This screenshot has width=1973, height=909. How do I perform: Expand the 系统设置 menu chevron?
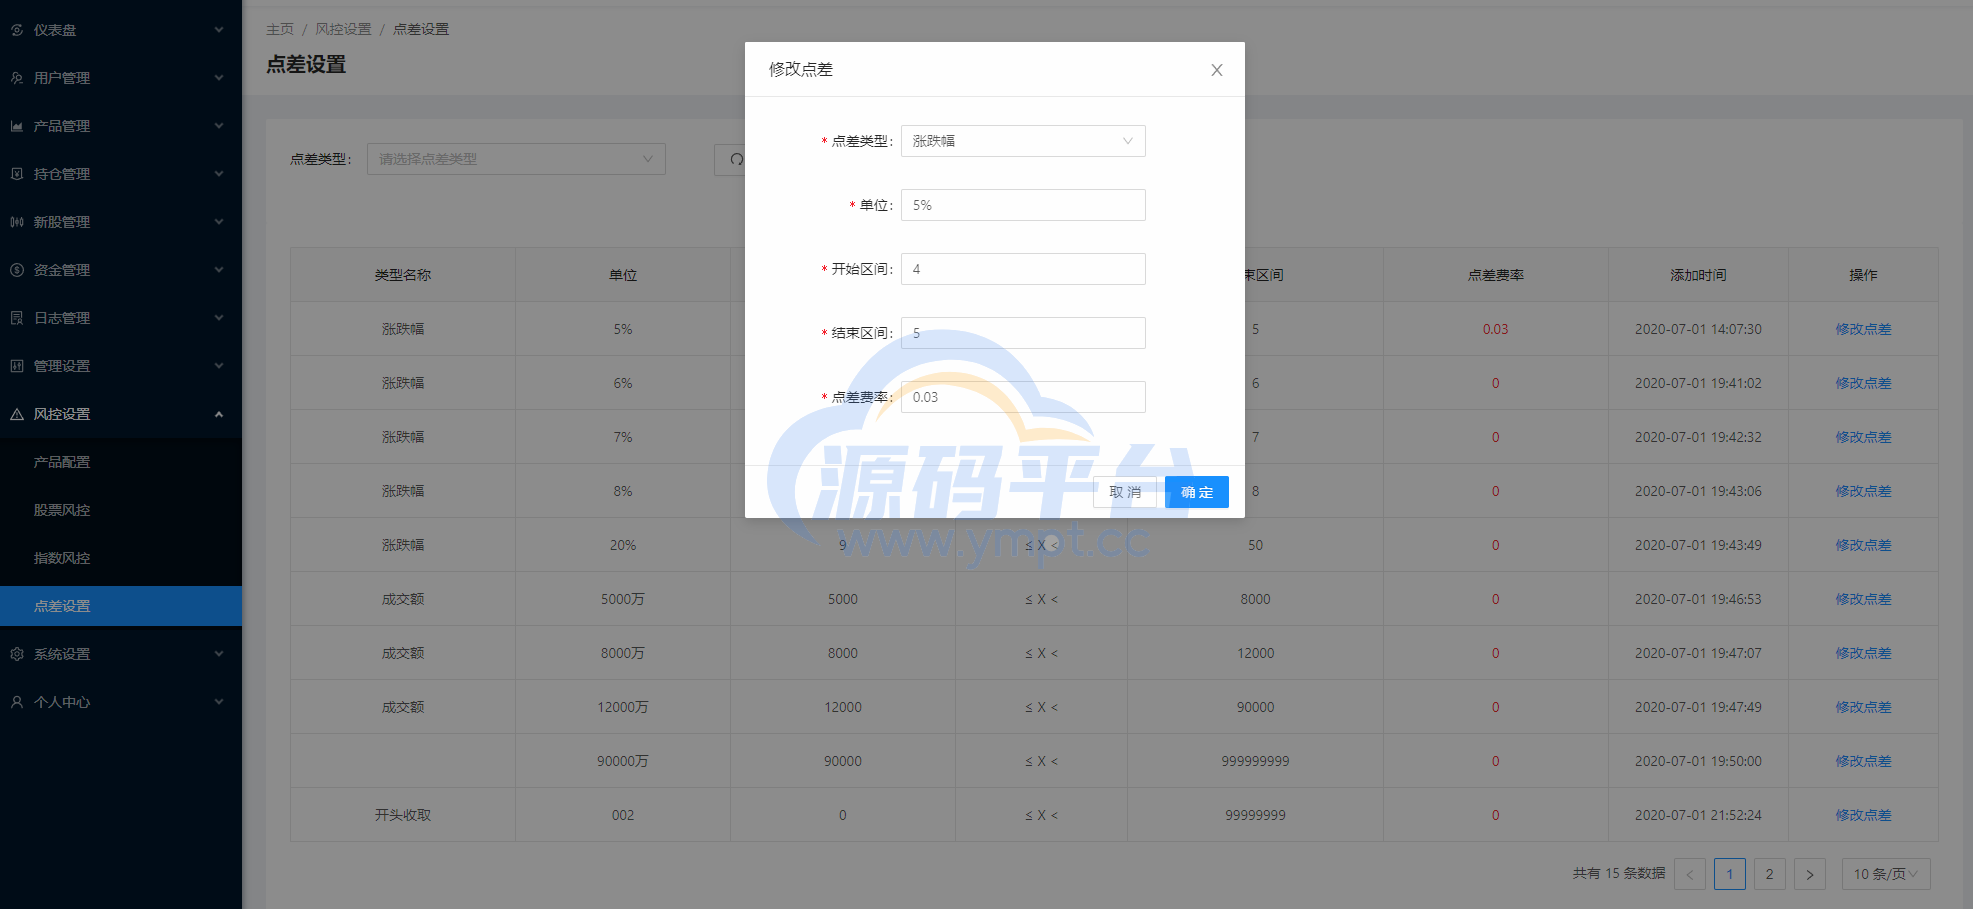[219, 654]
